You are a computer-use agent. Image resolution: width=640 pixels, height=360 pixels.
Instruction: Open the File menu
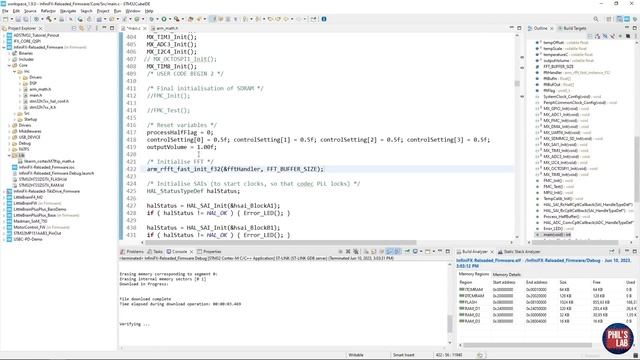5,11
